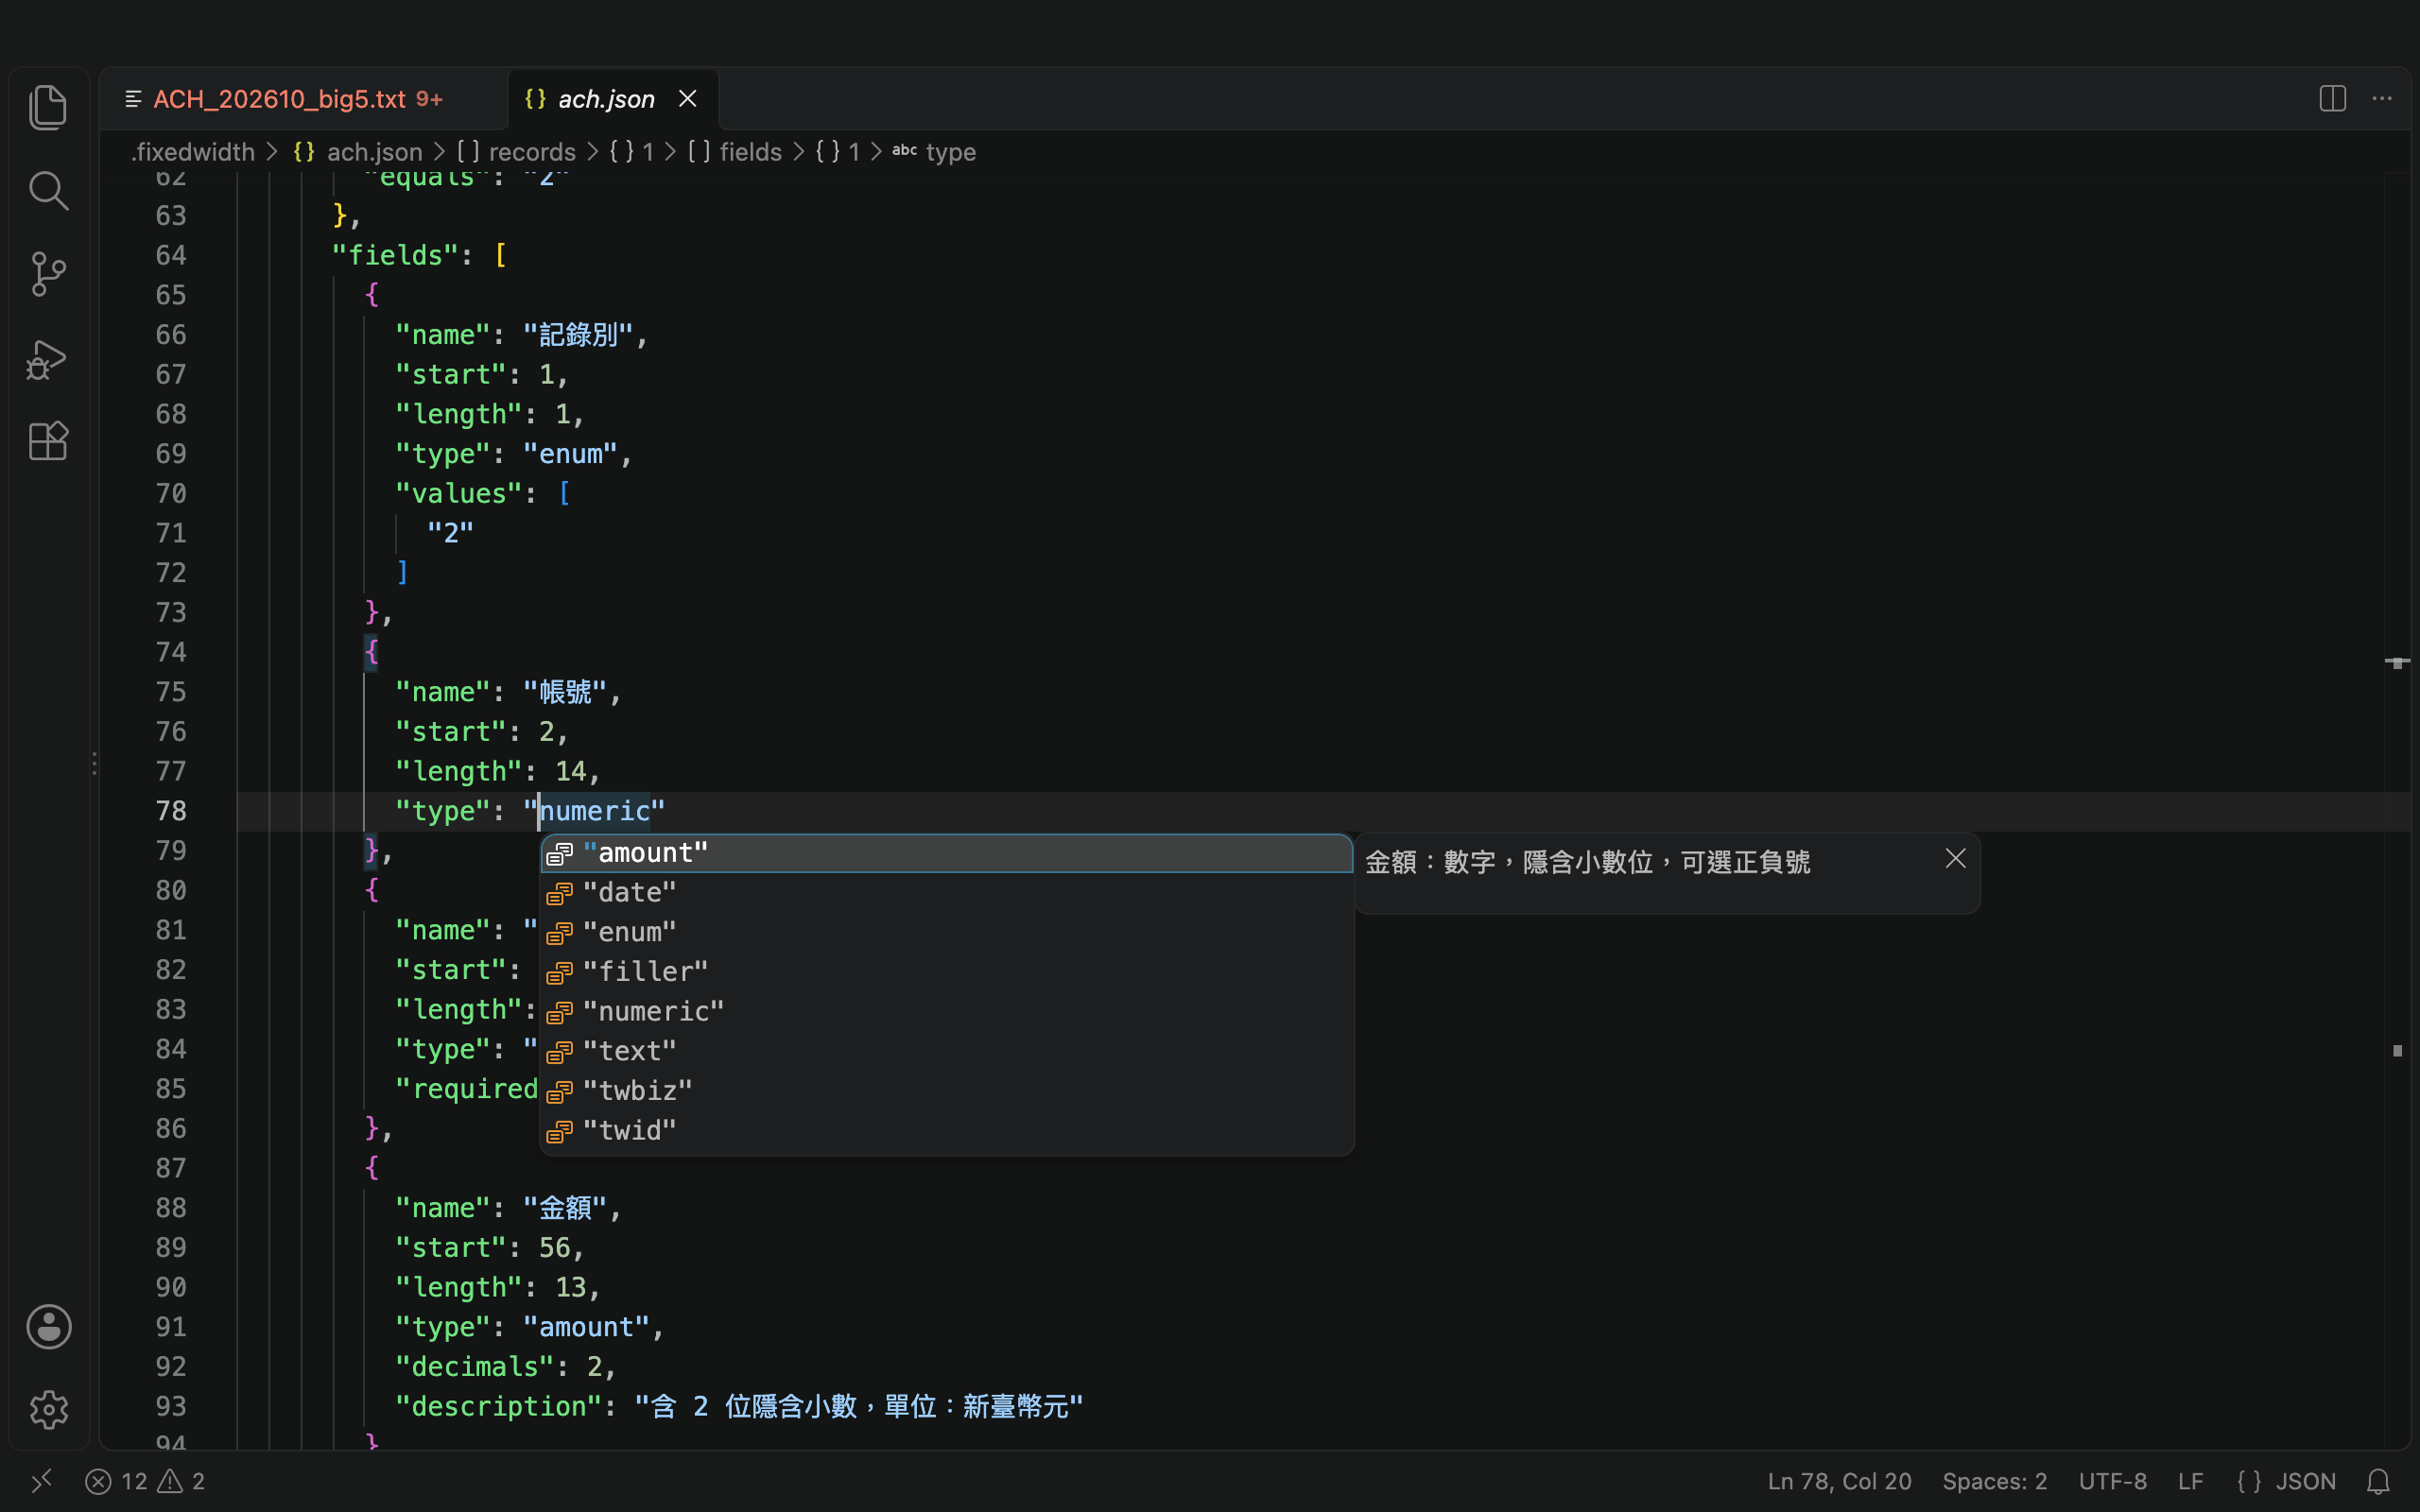Split the editor to the right
Viewport: 2420px width, 1512px height.
pyautogui.click(x=2332, y=98)
